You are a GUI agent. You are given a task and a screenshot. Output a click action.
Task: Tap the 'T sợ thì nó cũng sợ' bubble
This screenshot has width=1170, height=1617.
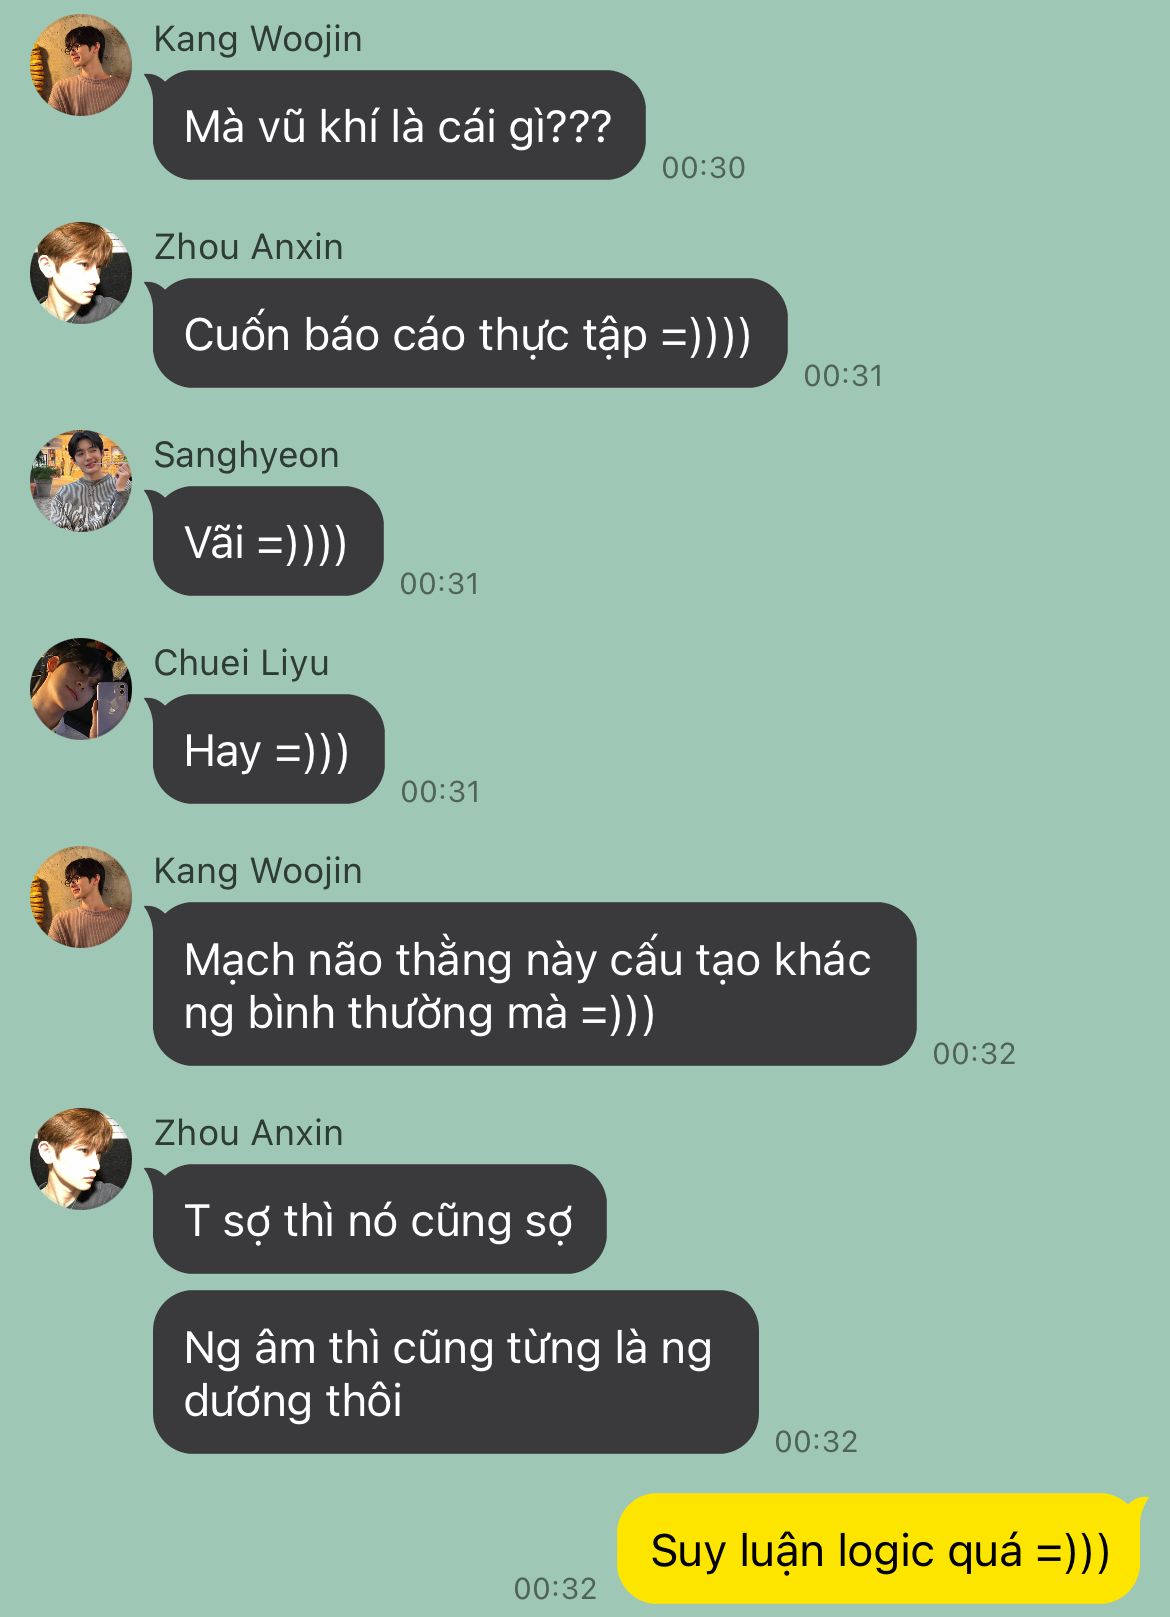click(x=378, y=1219)
